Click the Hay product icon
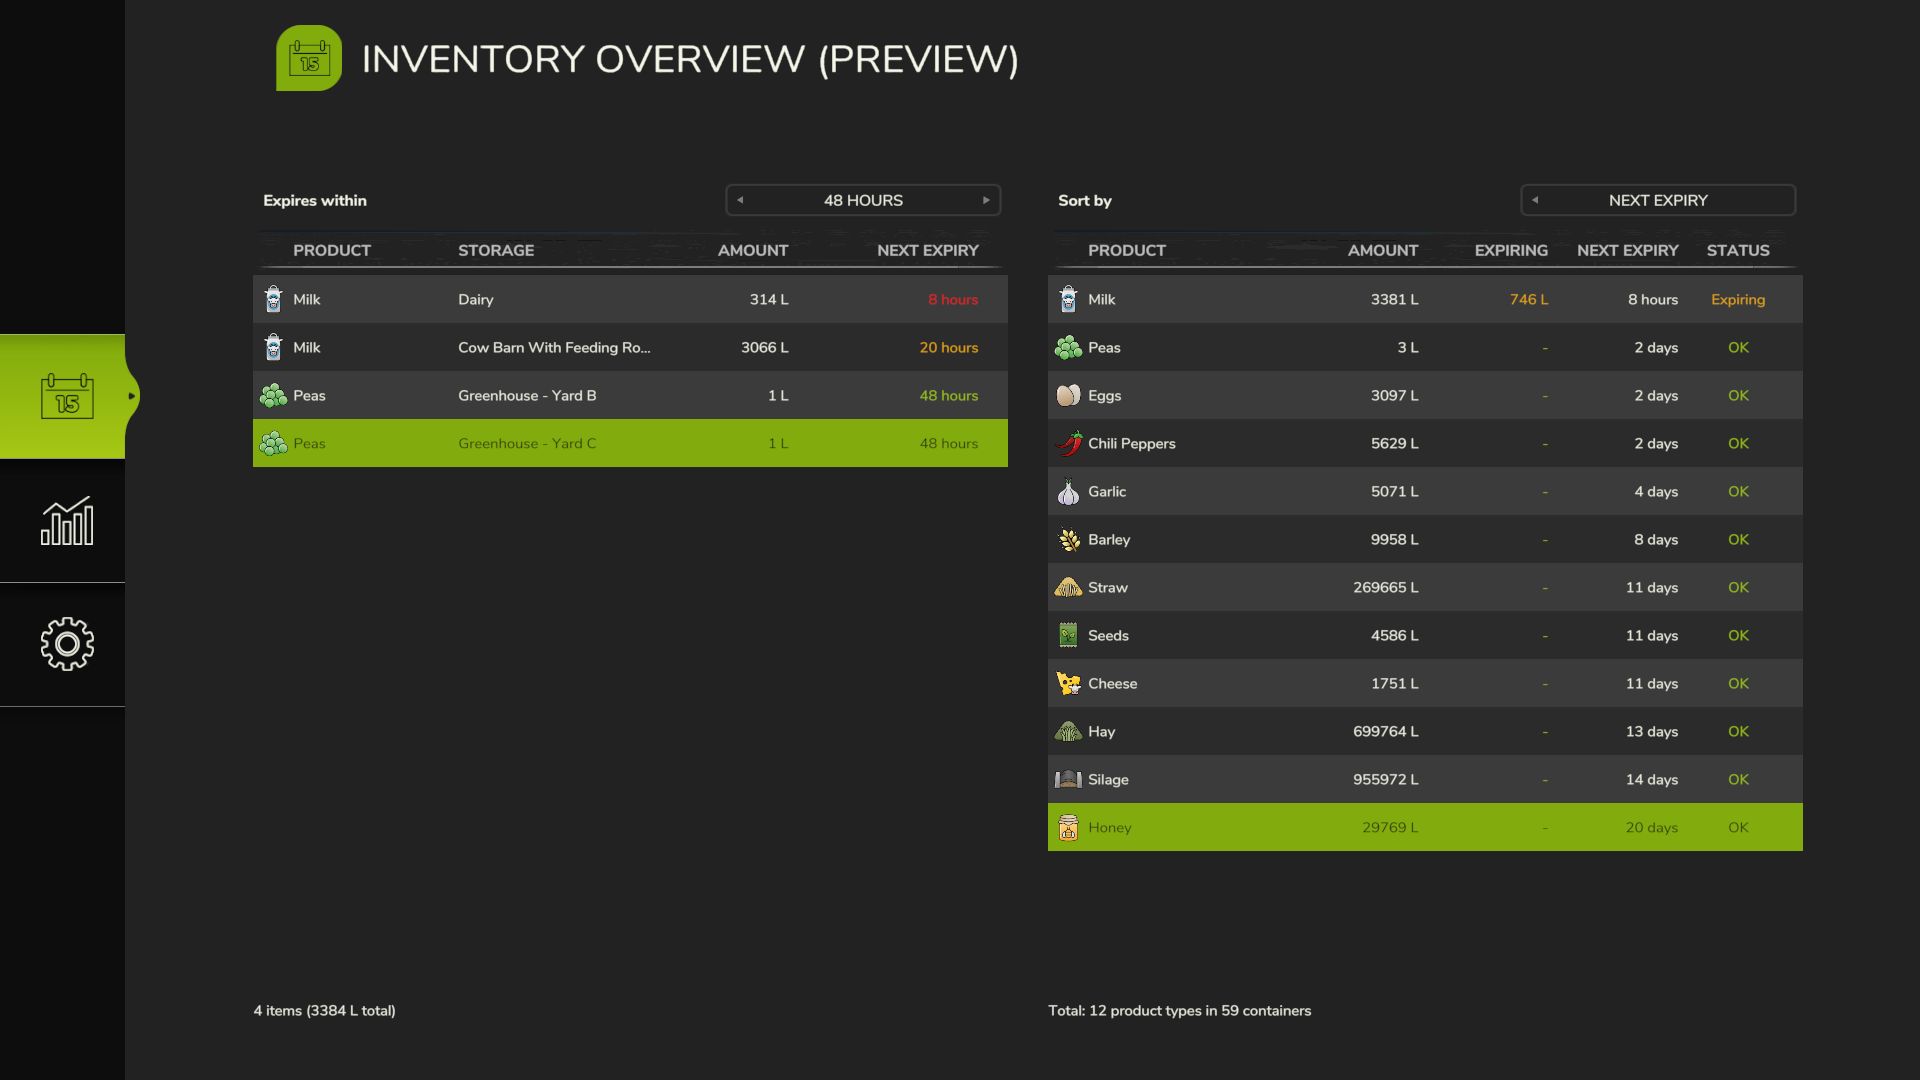1920x1080 pixels. (1068, 731)
